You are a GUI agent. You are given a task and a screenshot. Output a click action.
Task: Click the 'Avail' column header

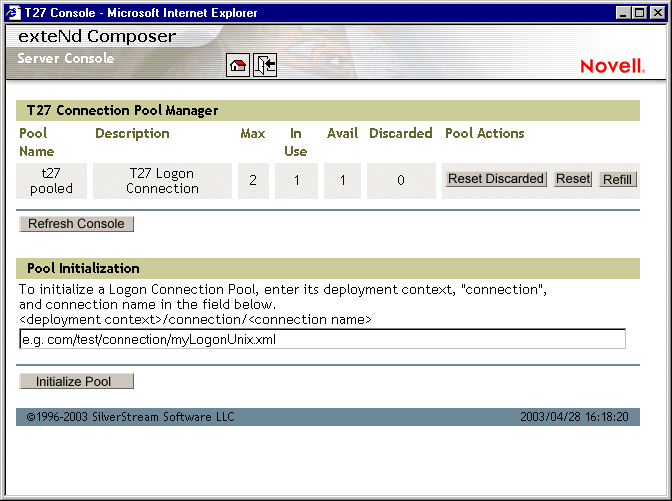point(342,133)
